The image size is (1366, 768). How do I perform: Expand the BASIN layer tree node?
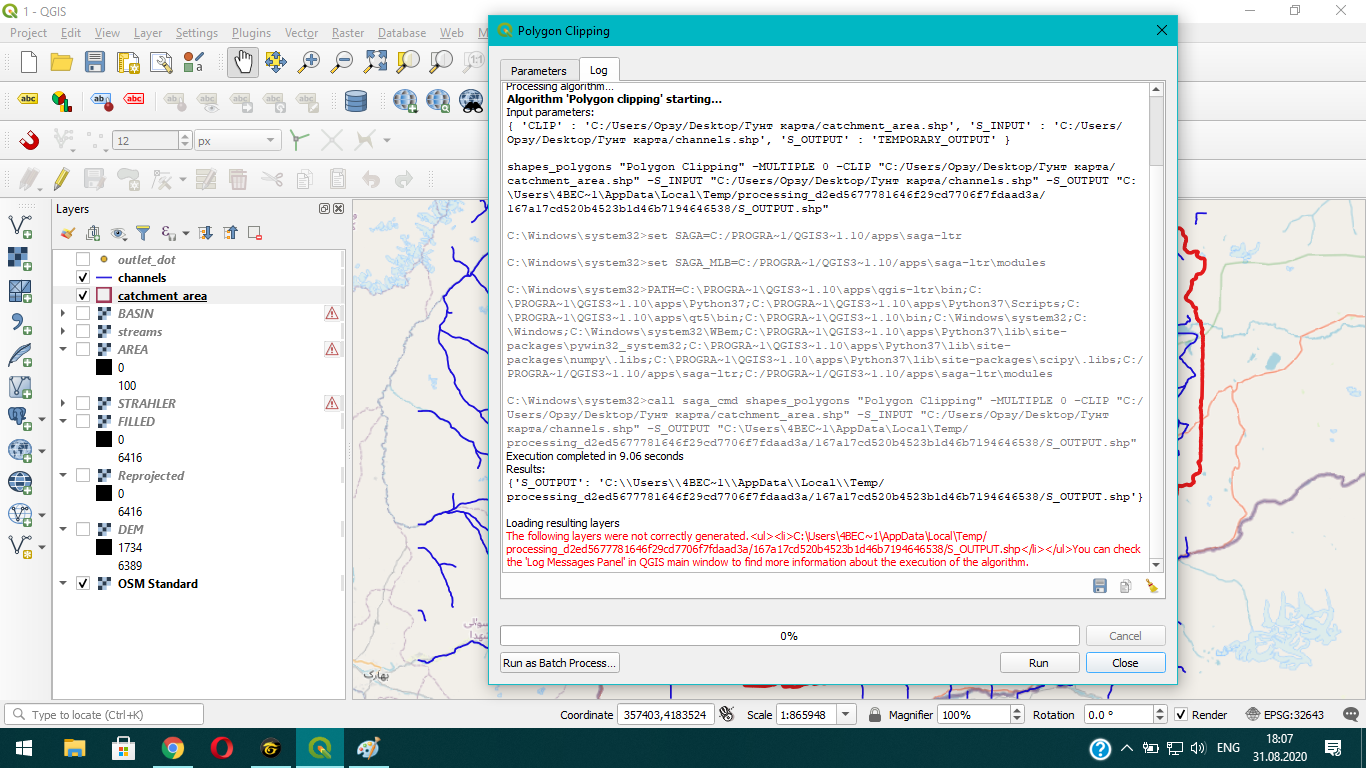[63, 314]
